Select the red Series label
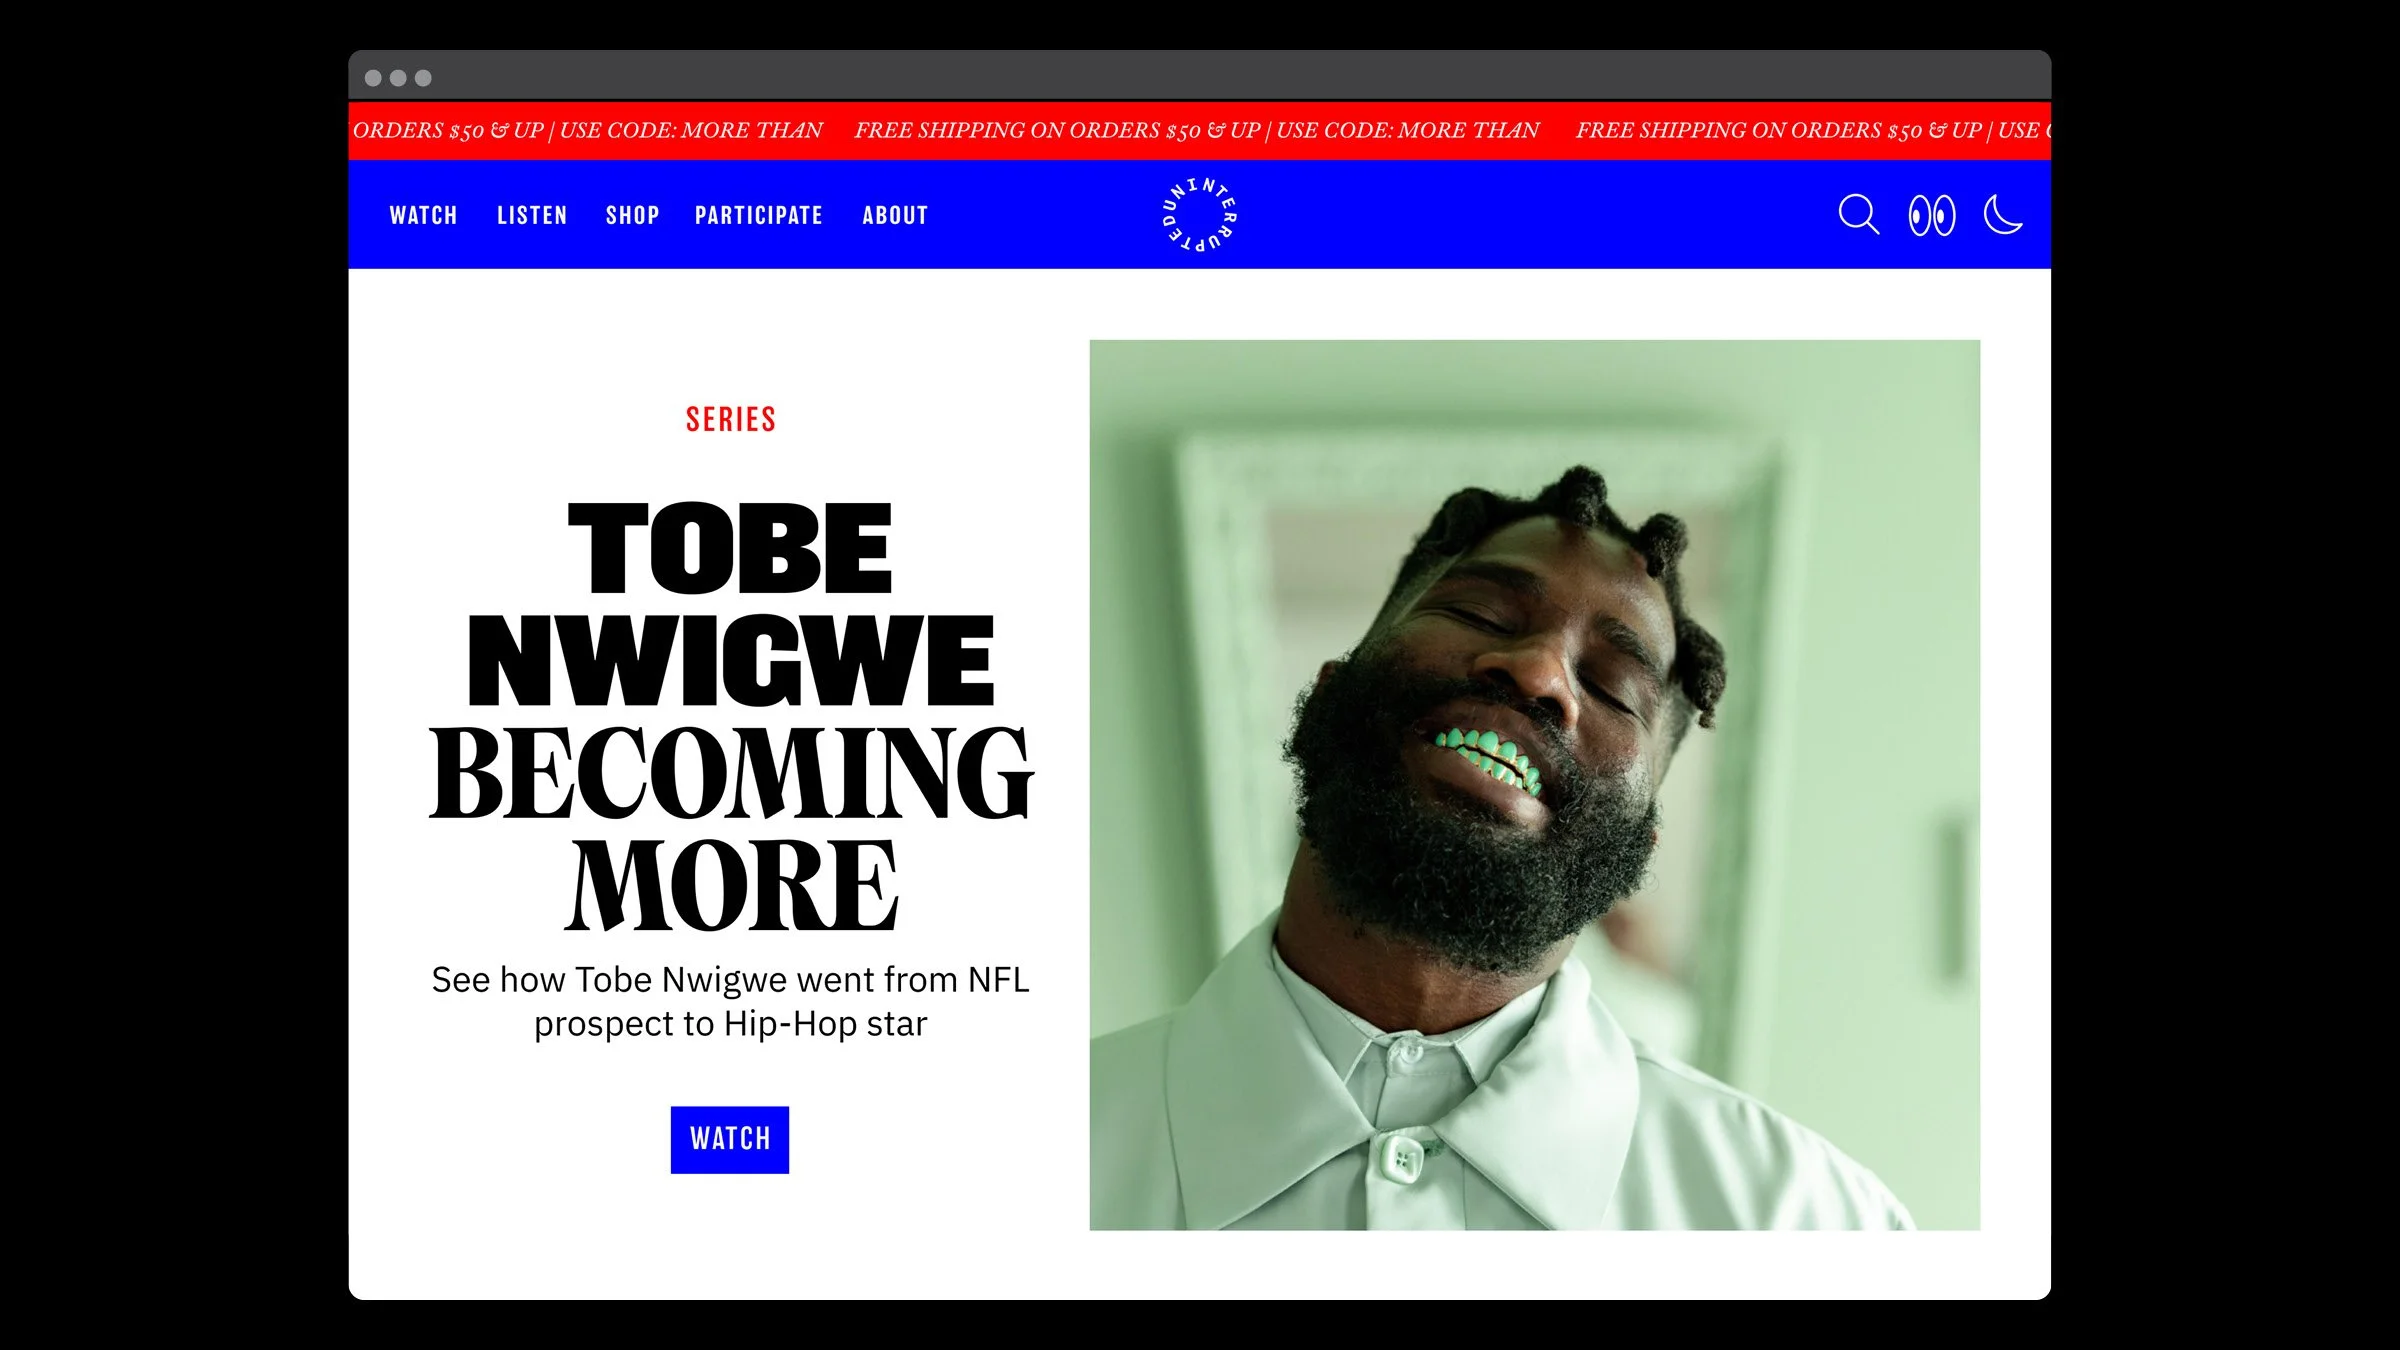 pos(731,419)
